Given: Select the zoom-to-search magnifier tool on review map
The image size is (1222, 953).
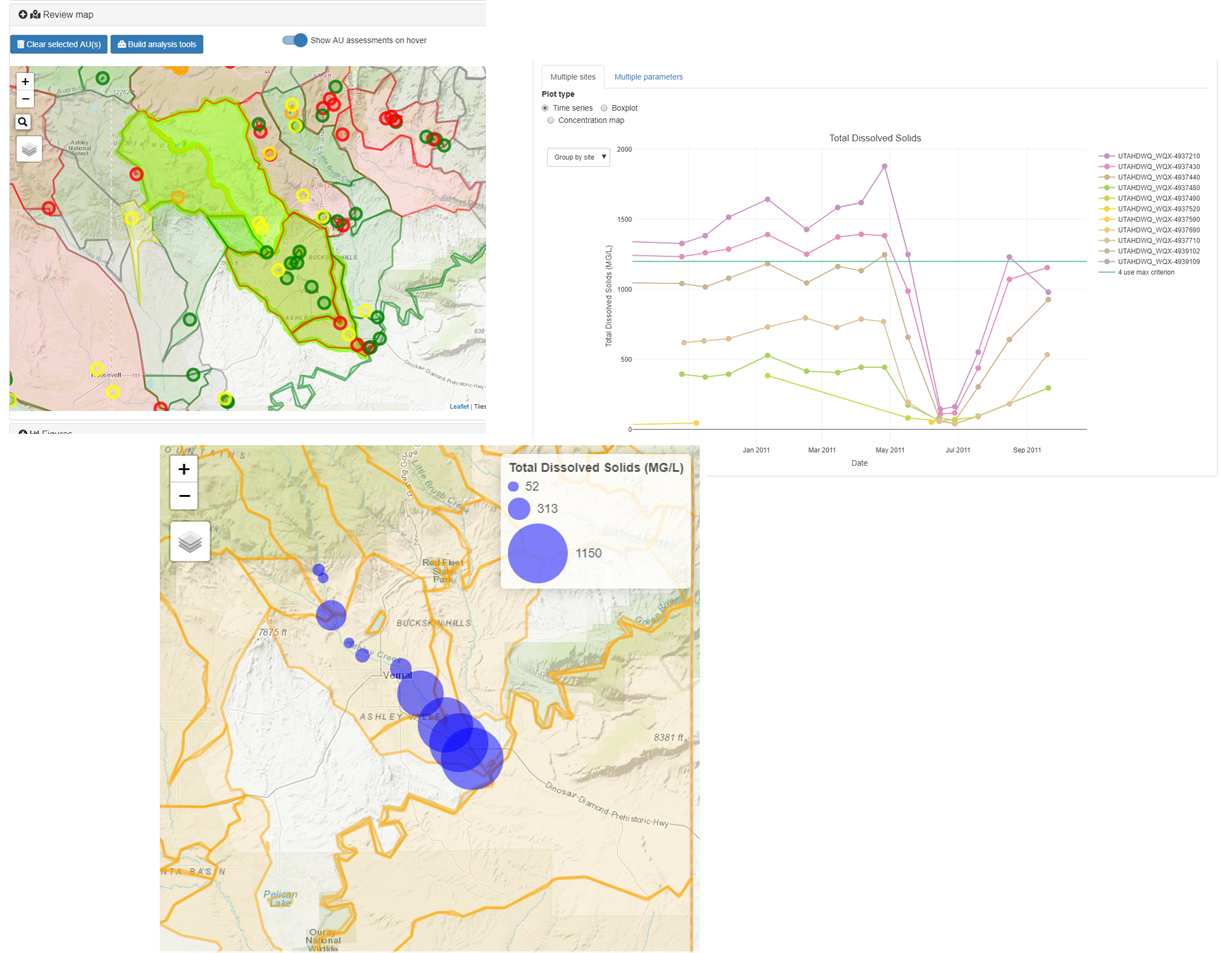Looking at the screenshot, I should click(x=22, y=121).
